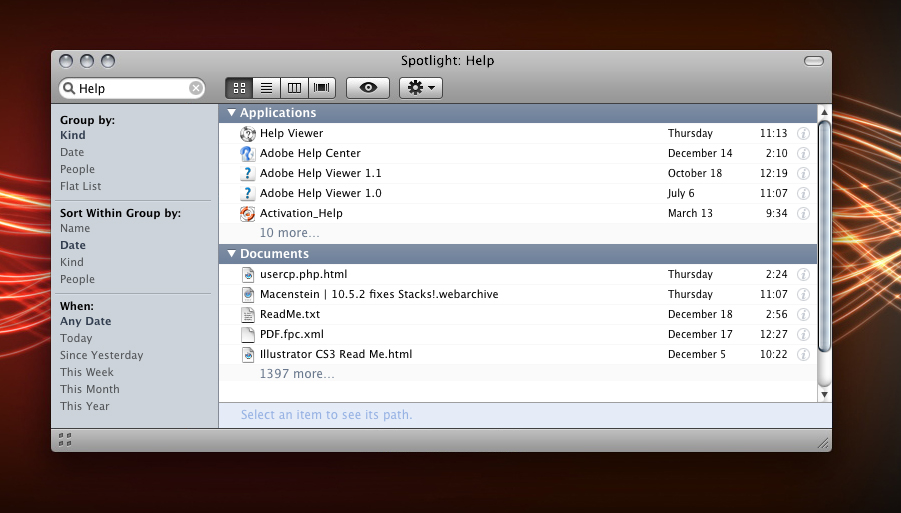Switch to Cover Flow view

pos(322,88)
